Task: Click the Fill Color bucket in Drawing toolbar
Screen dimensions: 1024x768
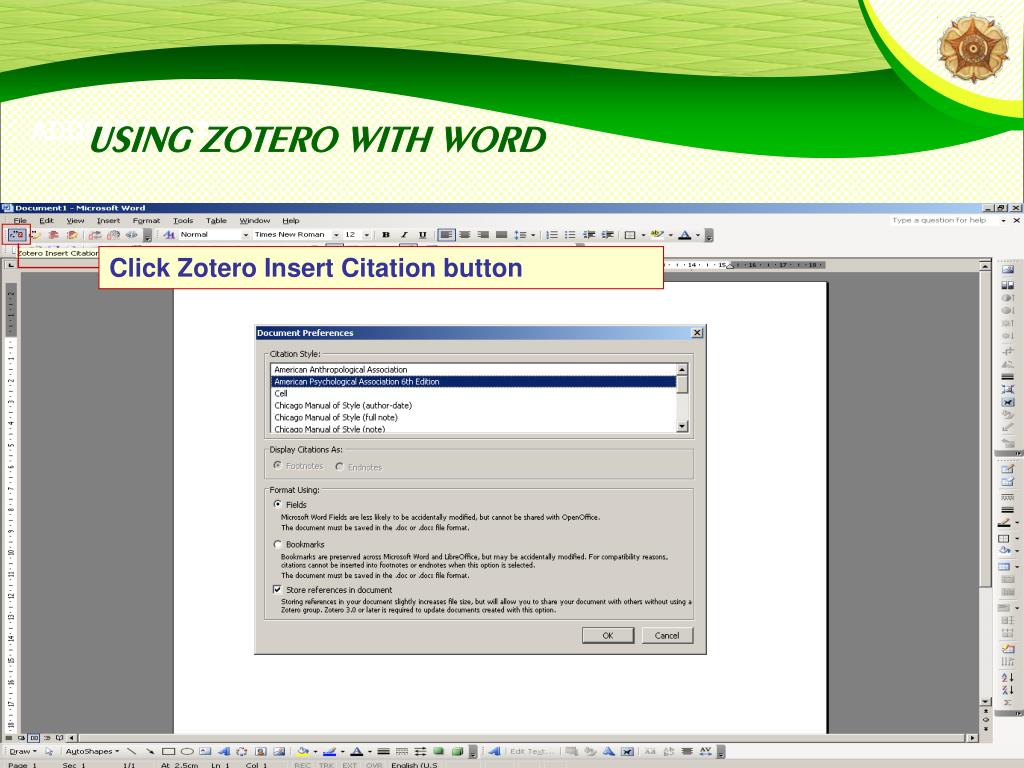Action: [x=302, y=751]
